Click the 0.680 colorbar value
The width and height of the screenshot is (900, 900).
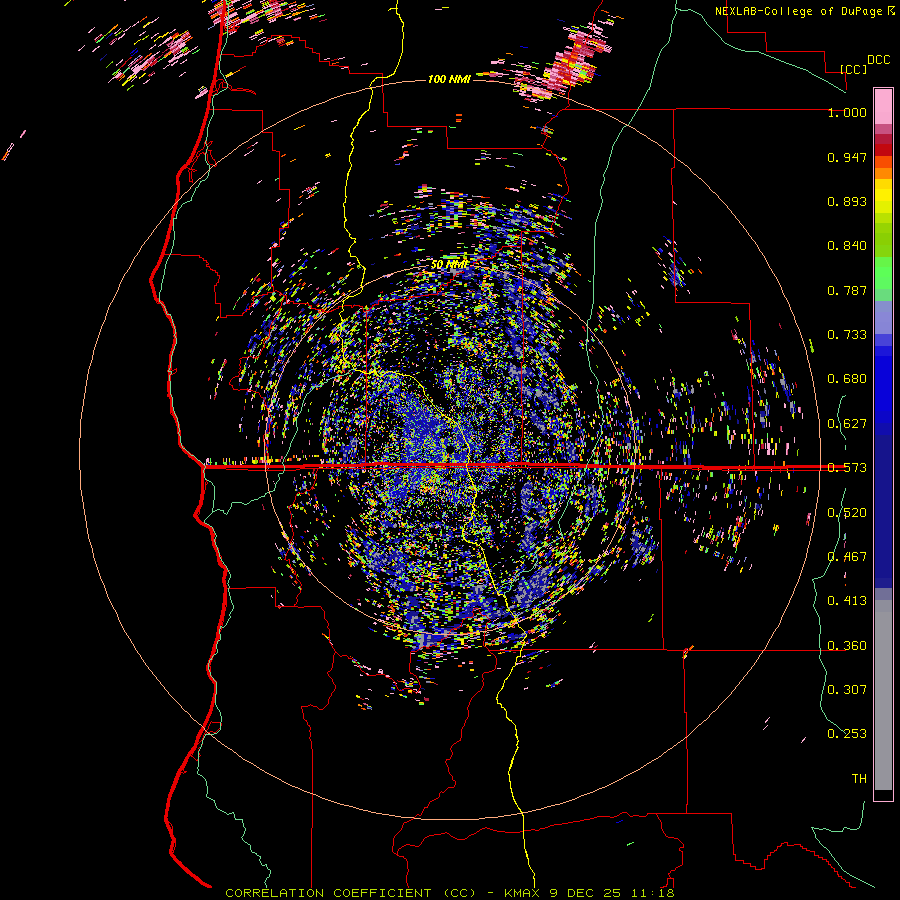(847, 379)
